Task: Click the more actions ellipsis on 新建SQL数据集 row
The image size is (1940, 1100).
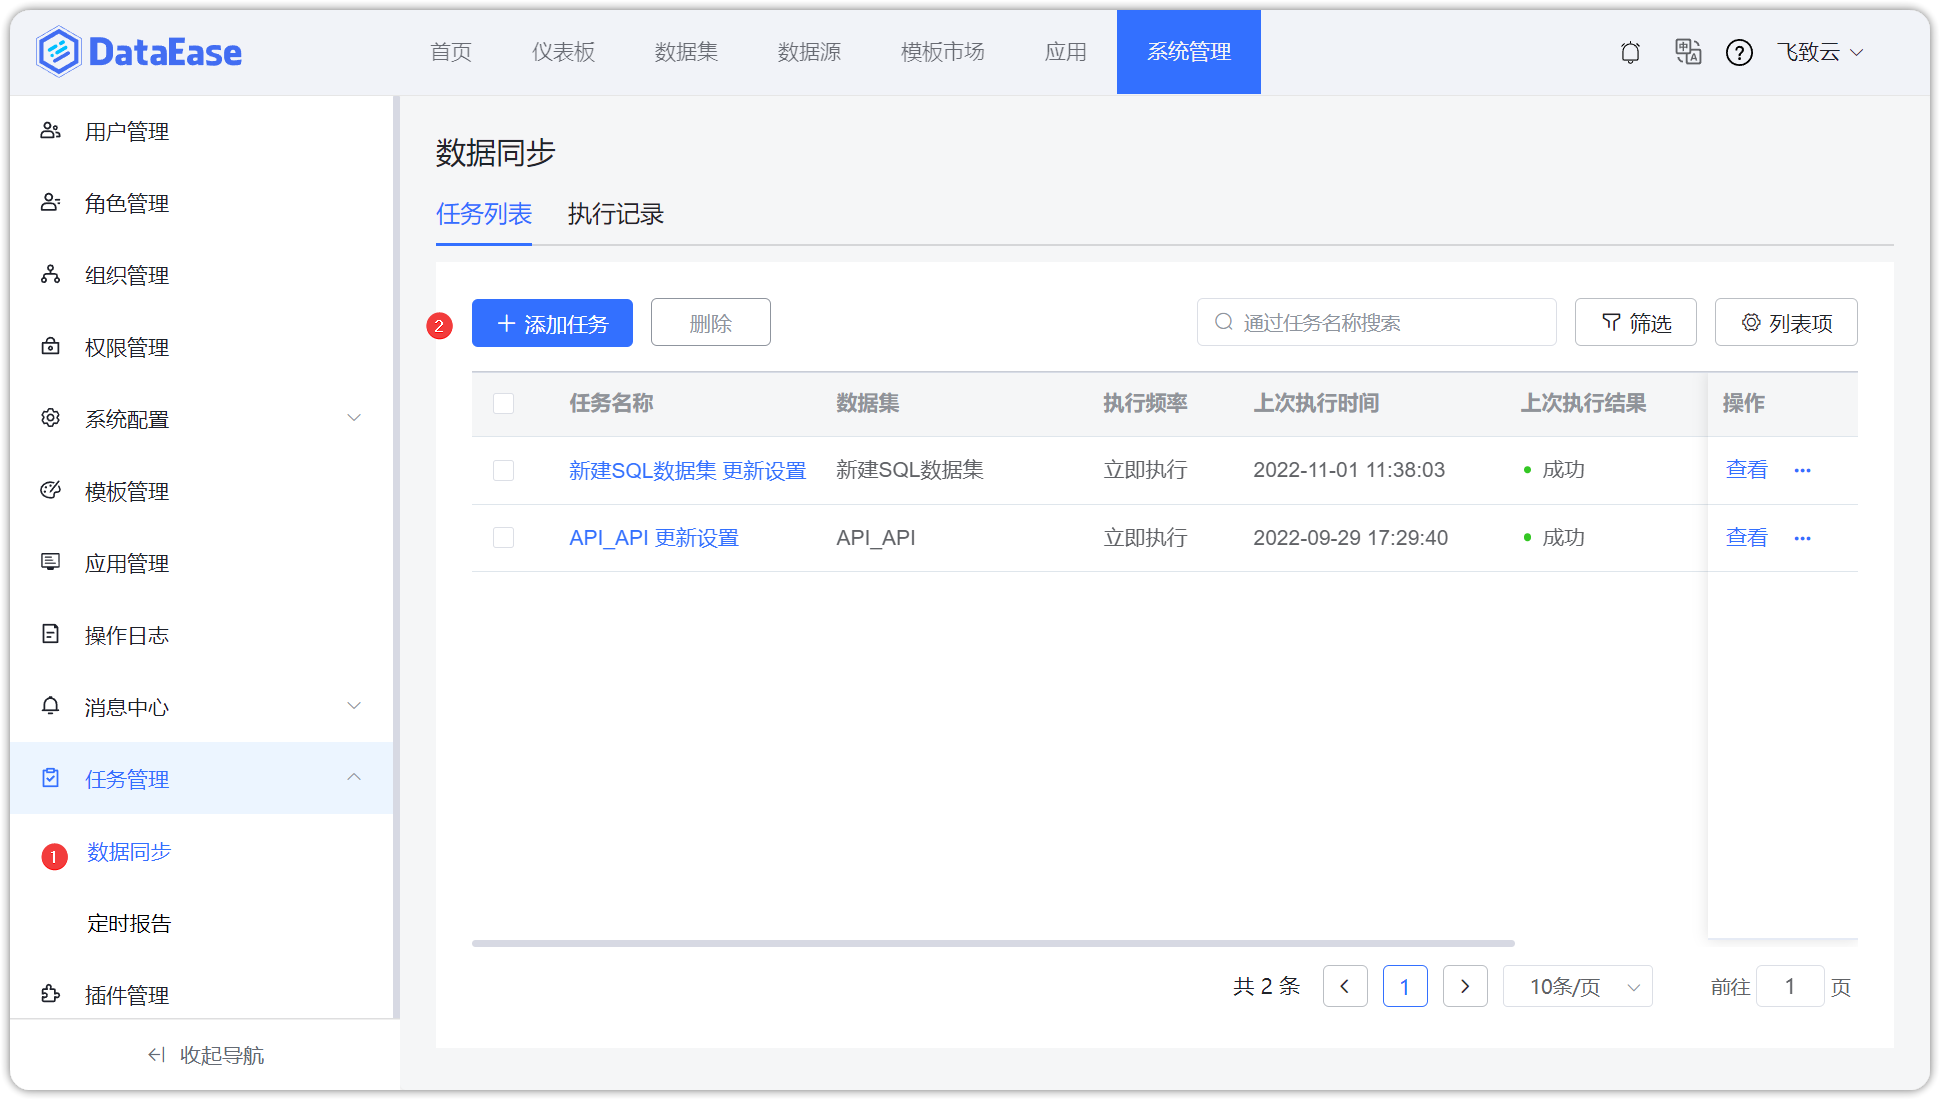Action: point(1803,469)
